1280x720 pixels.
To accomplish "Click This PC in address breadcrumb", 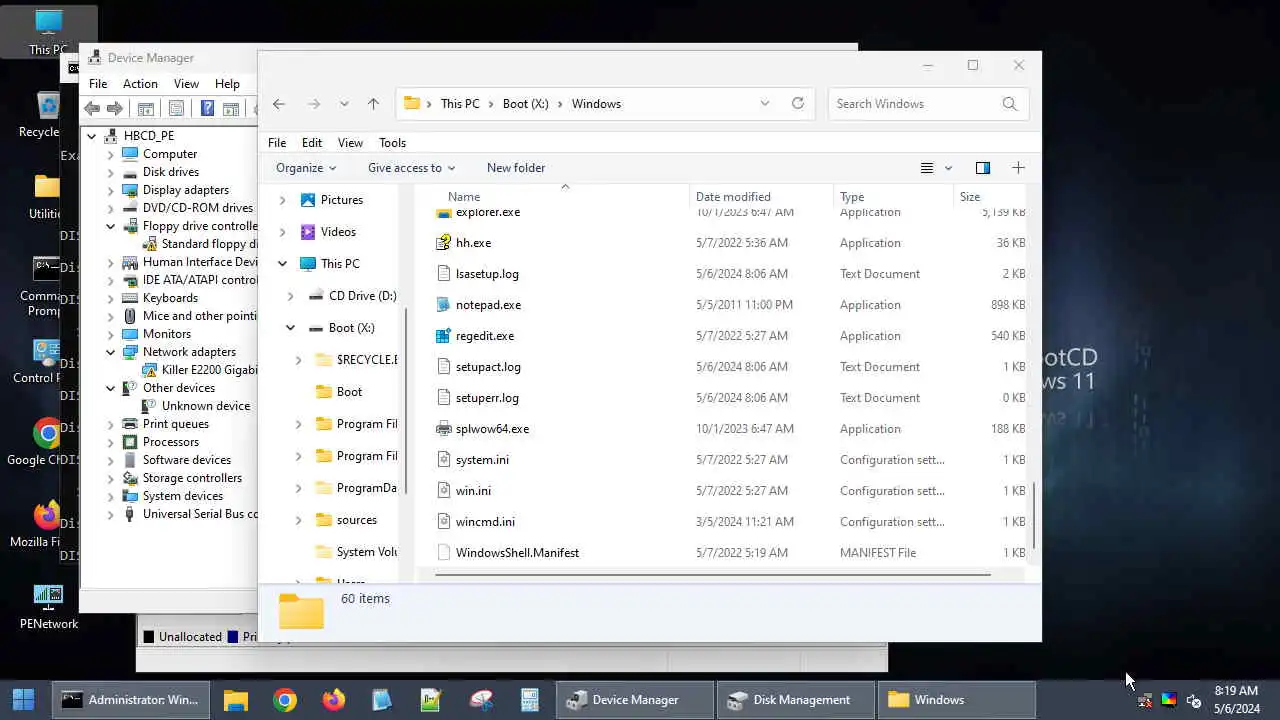I will [x=460, y=104].
